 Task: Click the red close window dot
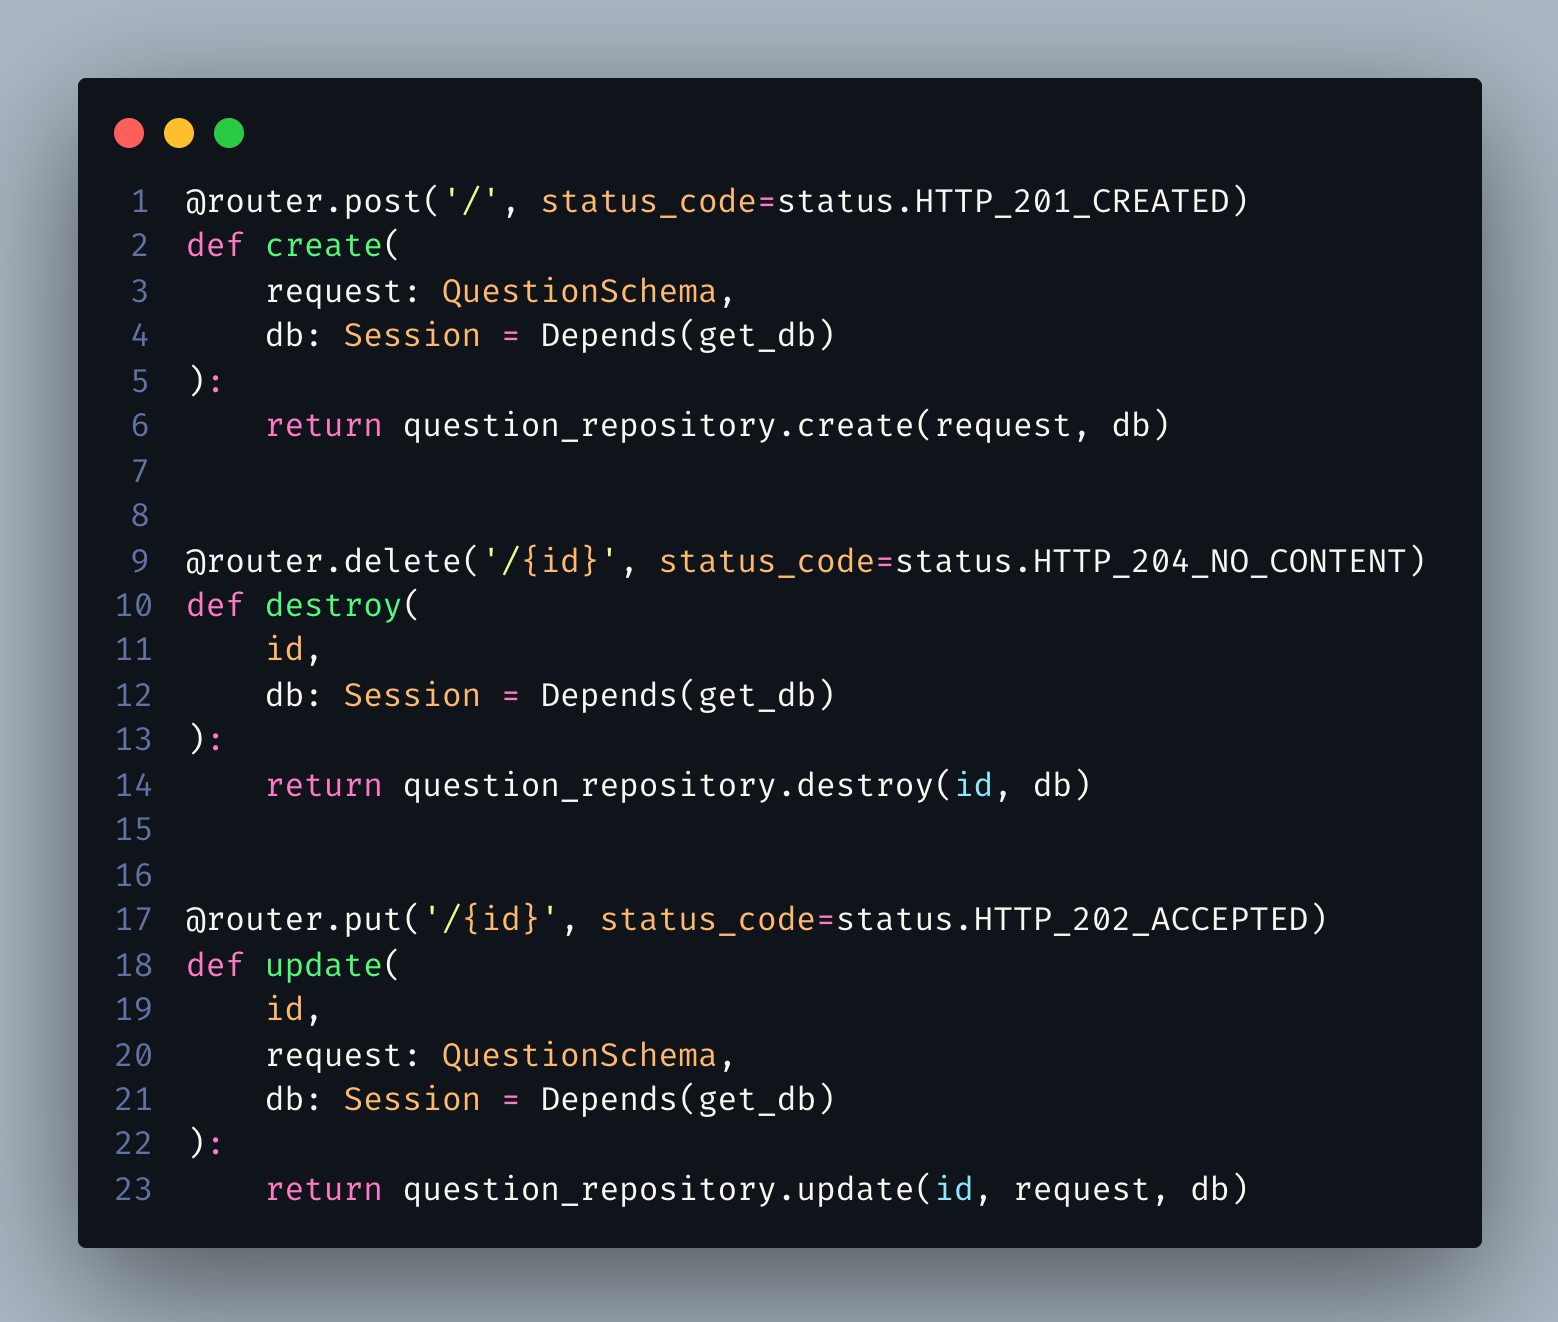tap(129, 133)
